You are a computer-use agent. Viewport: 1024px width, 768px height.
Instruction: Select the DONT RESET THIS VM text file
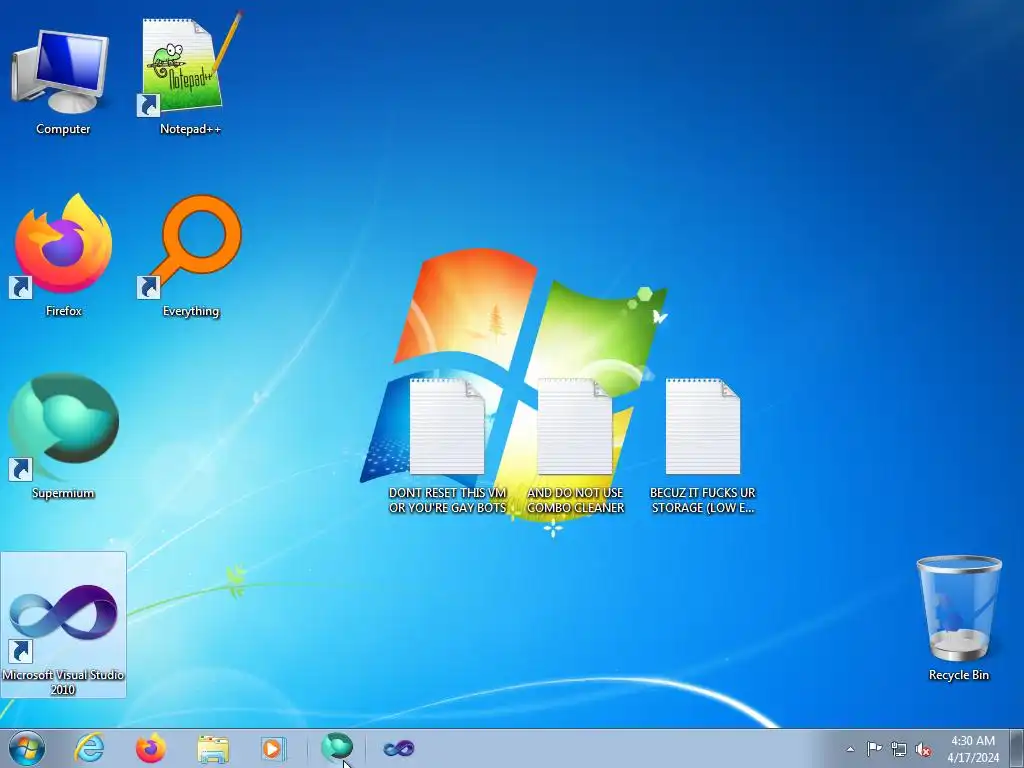tap(447, 447)
